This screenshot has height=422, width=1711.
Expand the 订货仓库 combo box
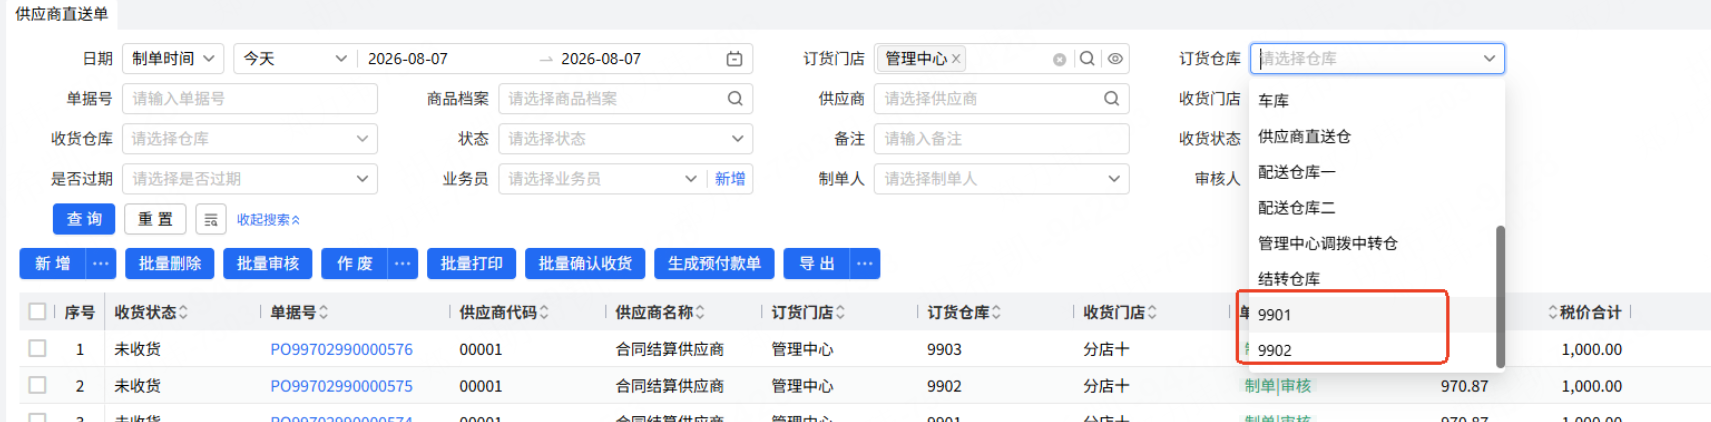point(1376,59)
